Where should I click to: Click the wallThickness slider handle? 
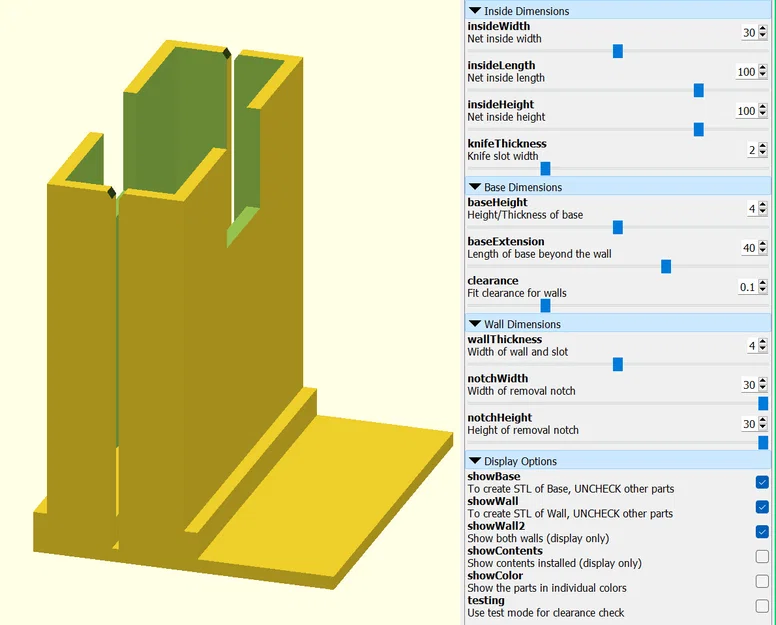[x=618, y=364]
